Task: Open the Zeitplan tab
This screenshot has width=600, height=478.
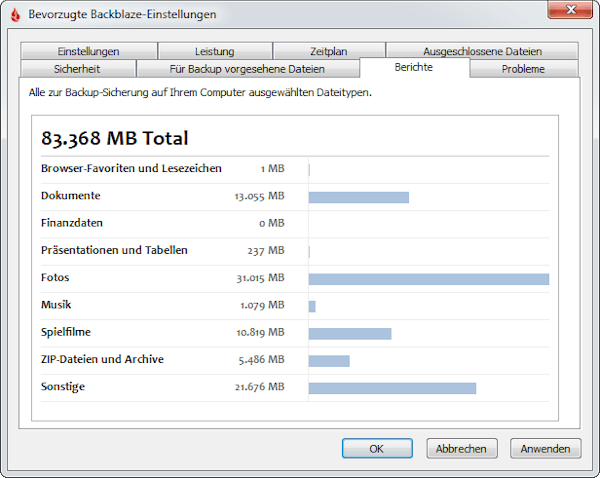Action: 329,51
